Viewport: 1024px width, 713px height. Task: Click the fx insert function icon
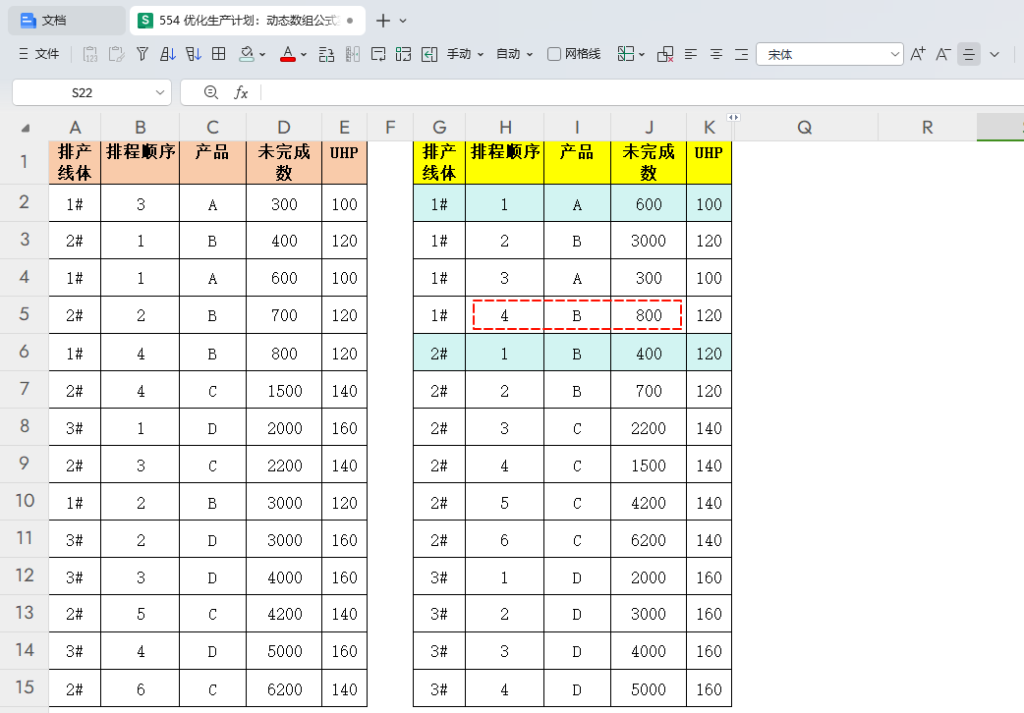point(241,93)
